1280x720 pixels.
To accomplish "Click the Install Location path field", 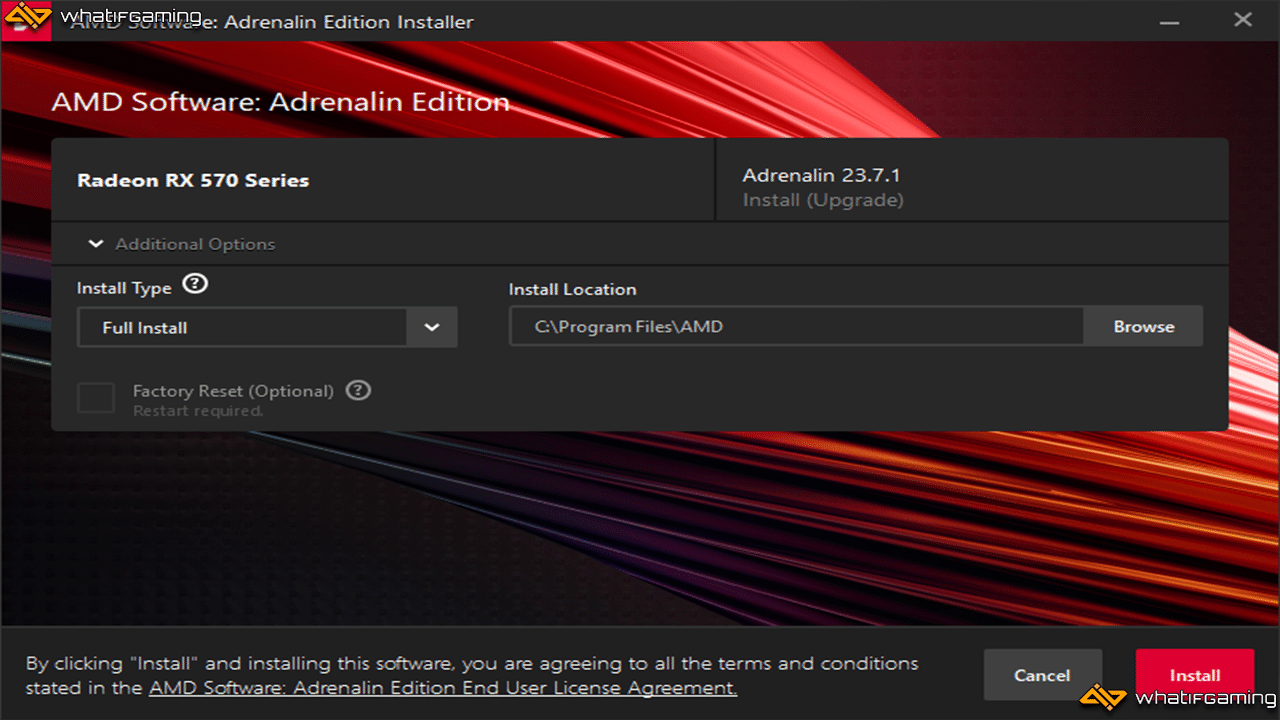I will pyautogui.click(x=796, y=326).
